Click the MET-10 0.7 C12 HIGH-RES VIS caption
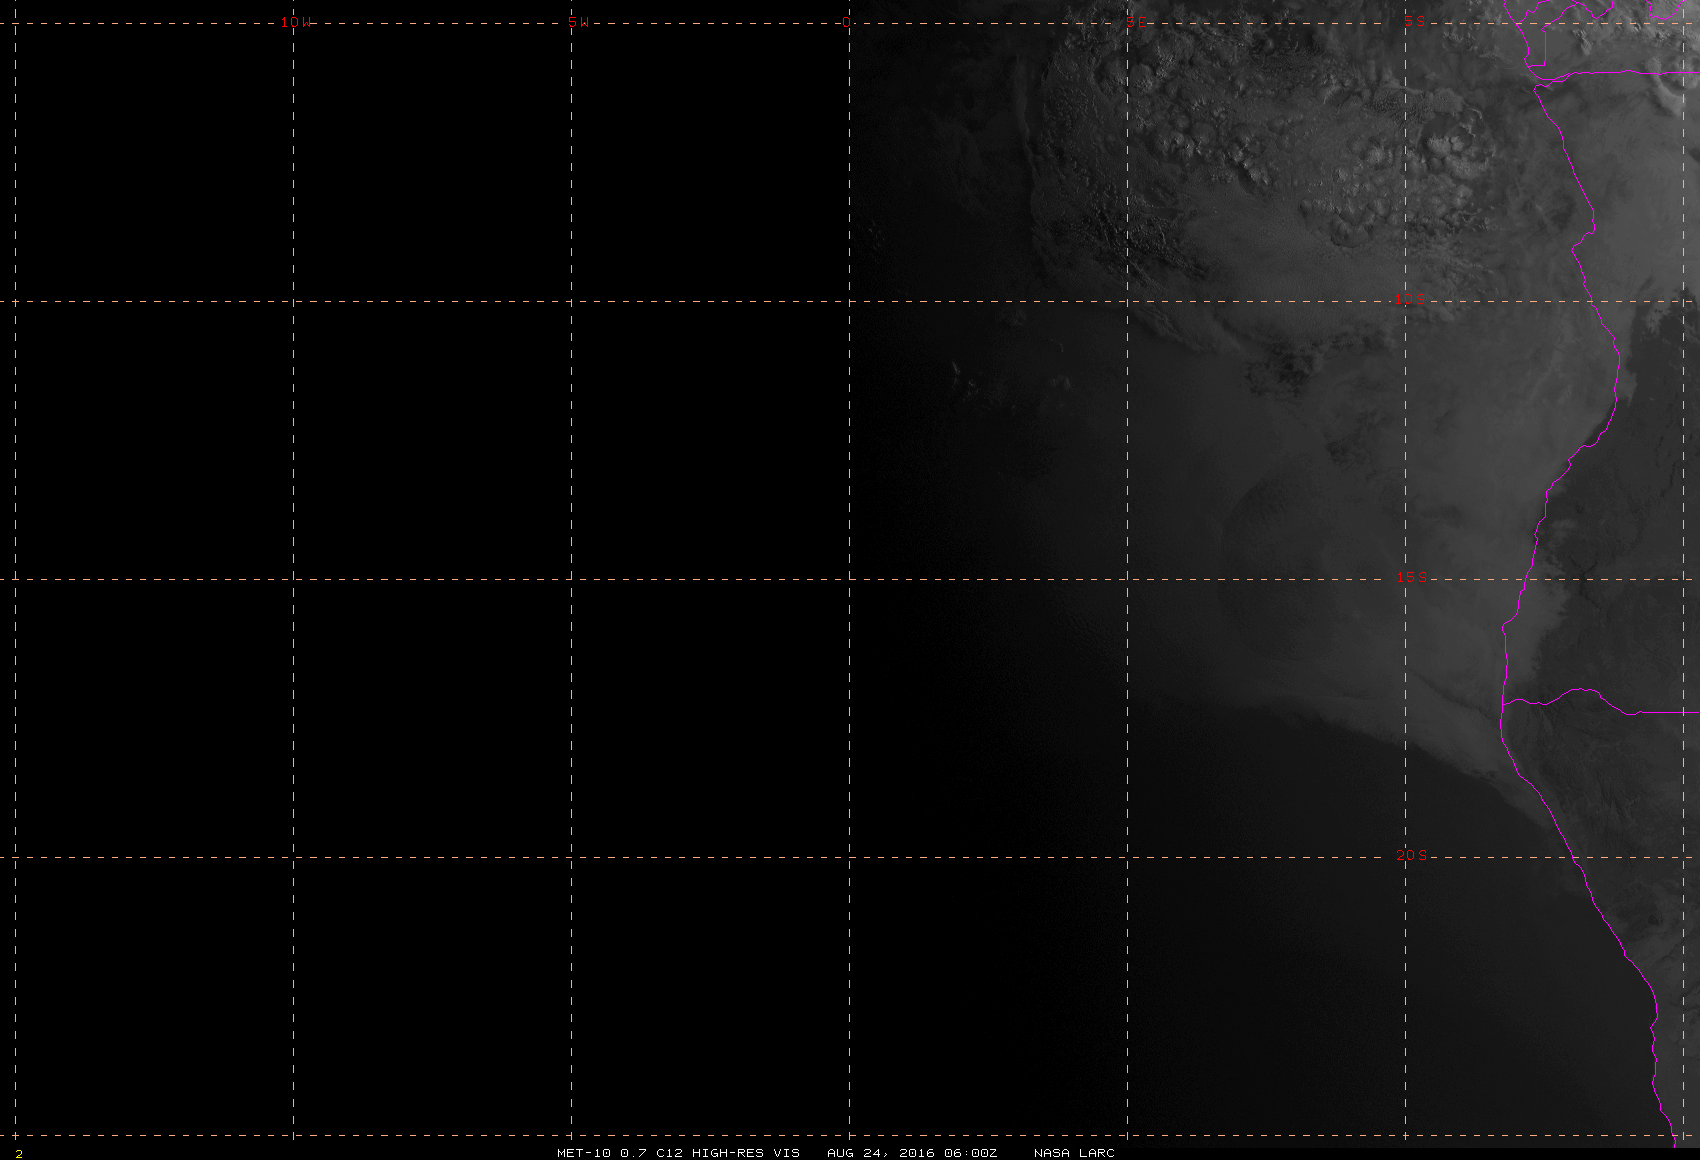The image size is (1700, 1160). (678, 1153)
